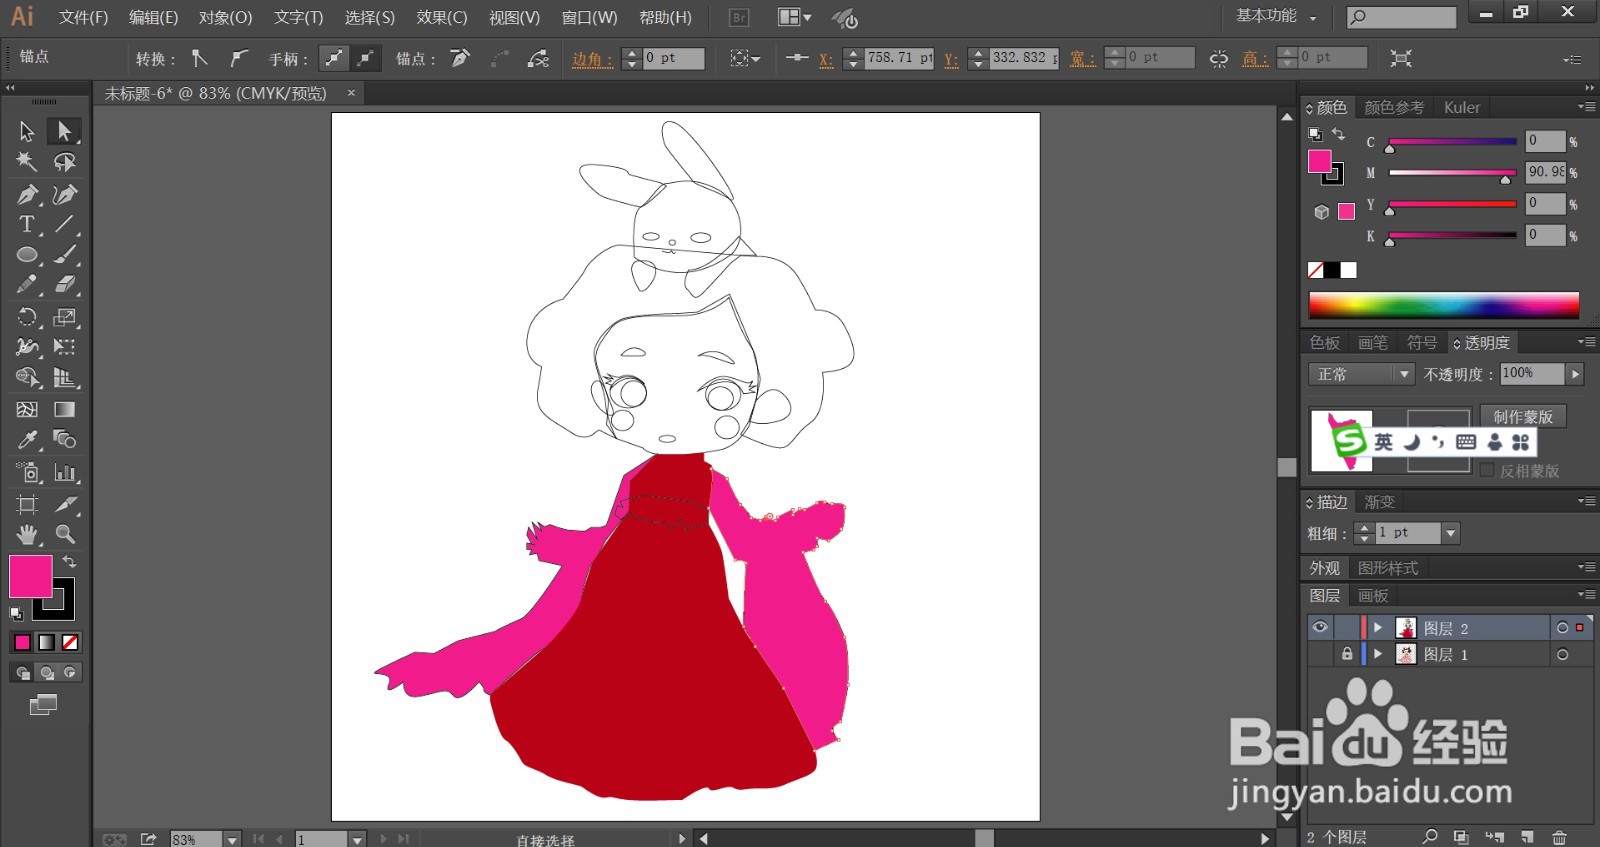Select the Type tool
This screenshot has width=1600, height=847.
point(27,224)
